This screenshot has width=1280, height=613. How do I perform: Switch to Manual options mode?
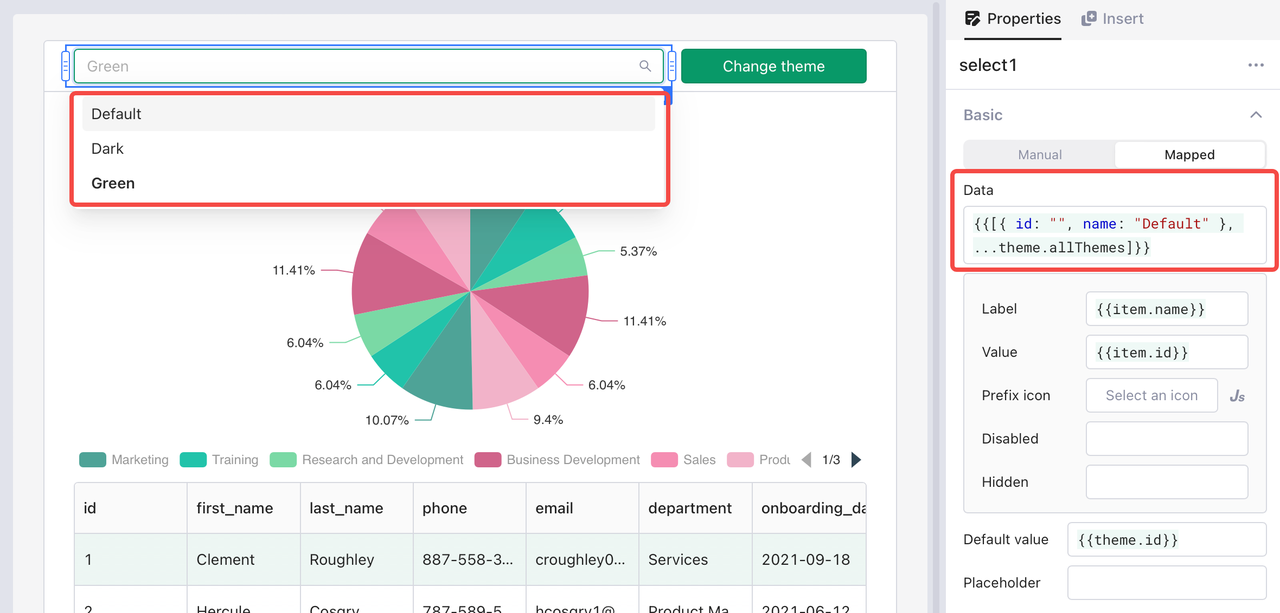(1040, 155)
